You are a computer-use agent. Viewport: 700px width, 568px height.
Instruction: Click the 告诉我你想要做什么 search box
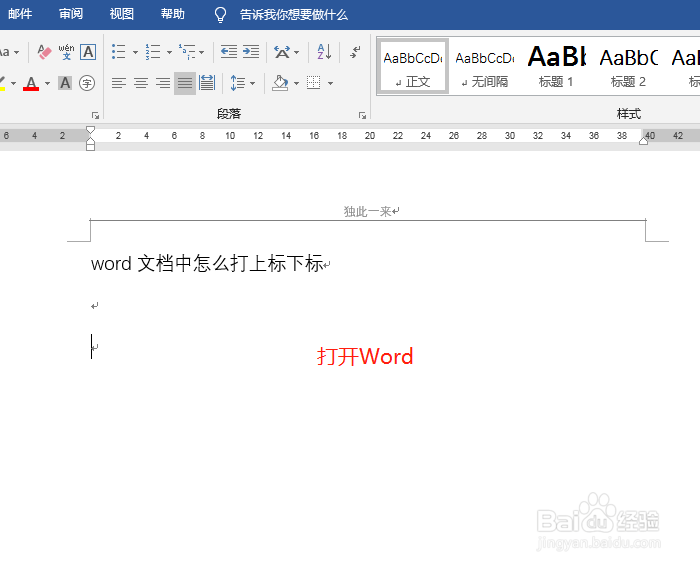pos(294,15)
